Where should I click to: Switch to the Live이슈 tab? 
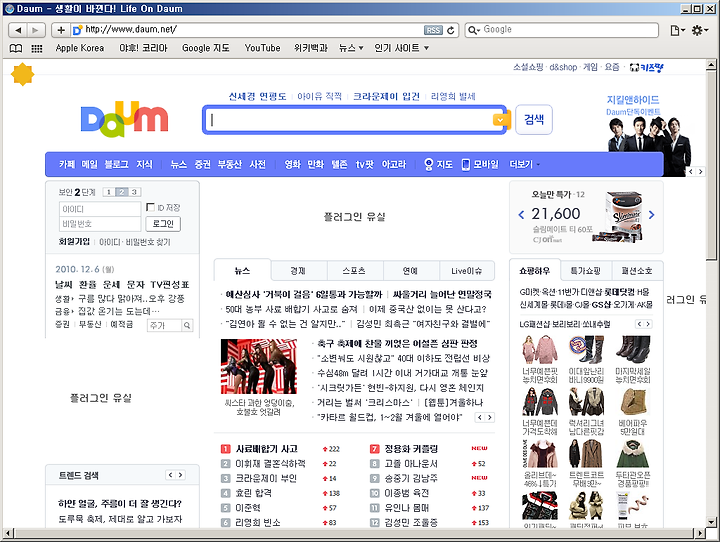tap(467, 271)
